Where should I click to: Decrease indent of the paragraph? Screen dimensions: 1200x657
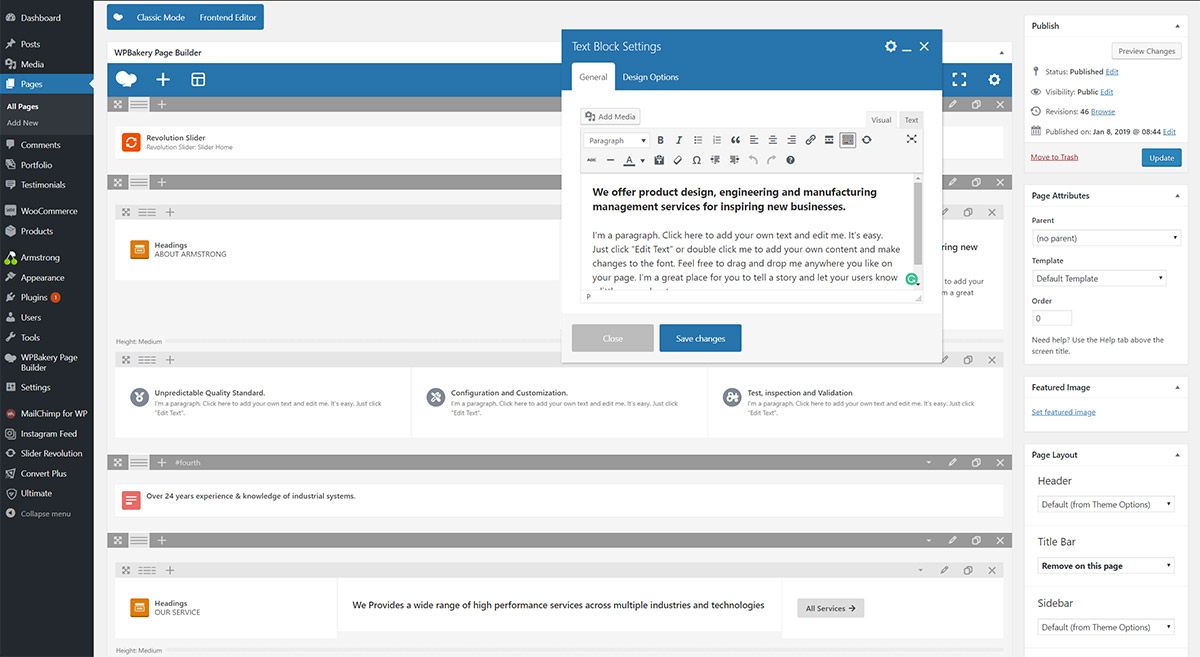(716, 160)
